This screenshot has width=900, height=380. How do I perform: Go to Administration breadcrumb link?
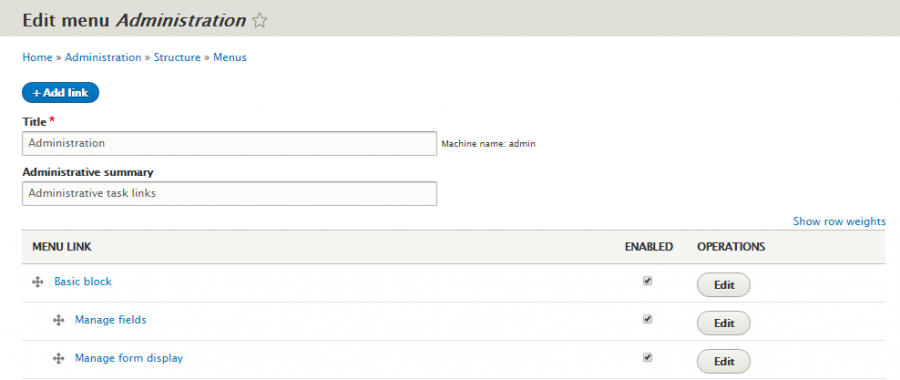coord(103,57)
